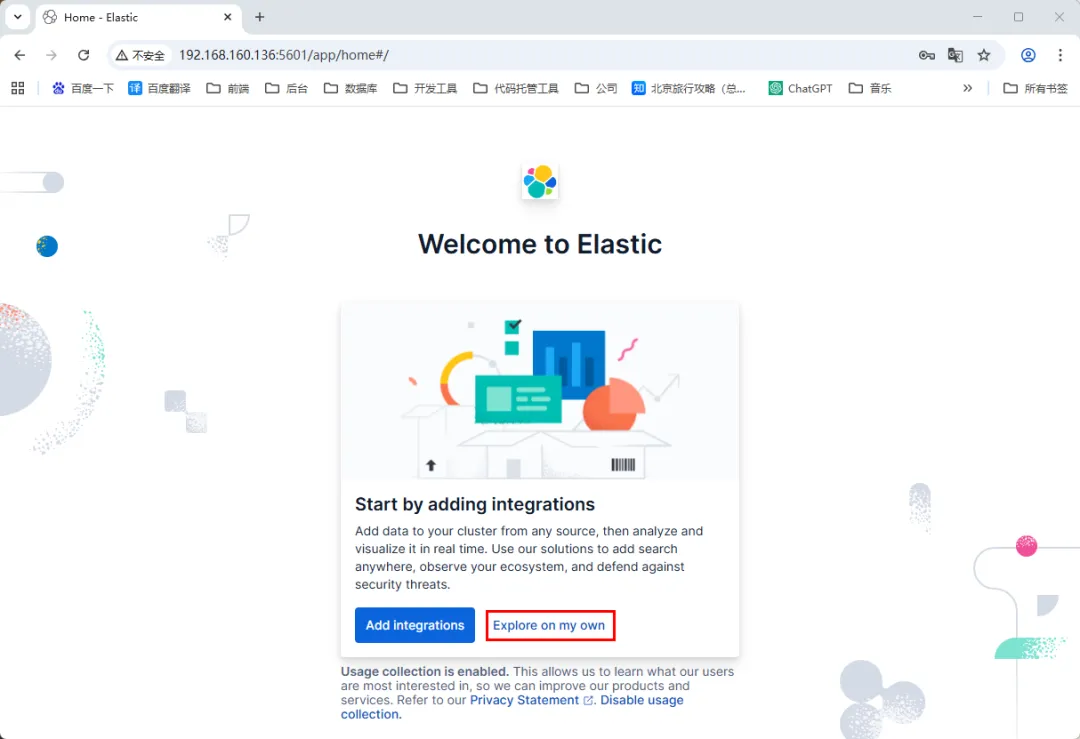Click the Add integrations button

(x=415, y=625)
